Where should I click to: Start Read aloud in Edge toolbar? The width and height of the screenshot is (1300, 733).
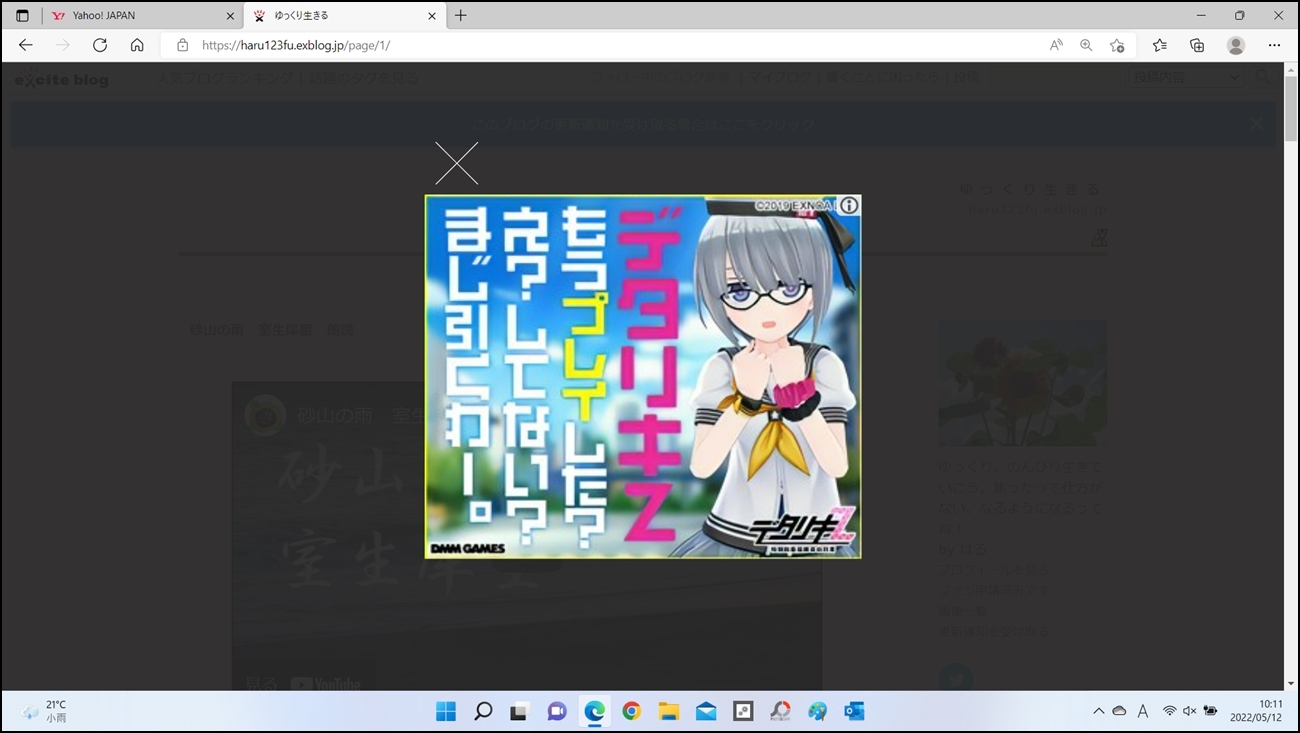pyautogui.click(x=1056, y=45)
